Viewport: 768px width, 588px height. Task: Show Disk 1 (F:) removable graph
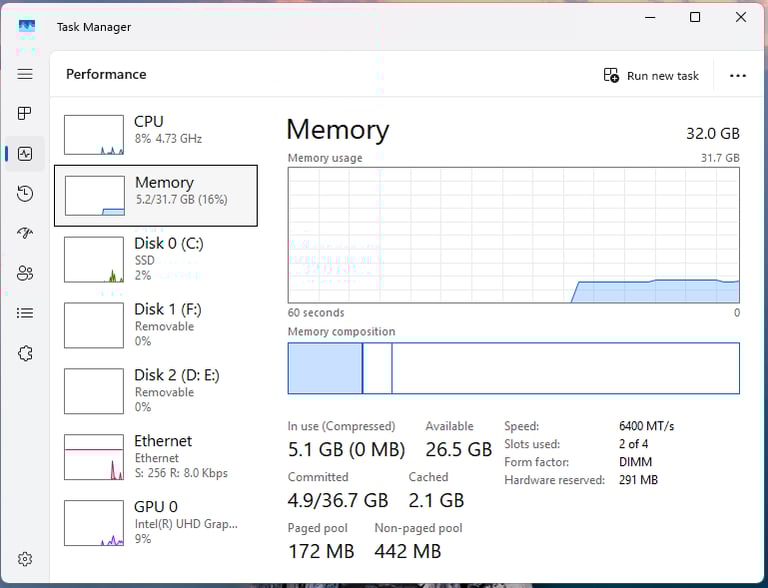[156, 325]
